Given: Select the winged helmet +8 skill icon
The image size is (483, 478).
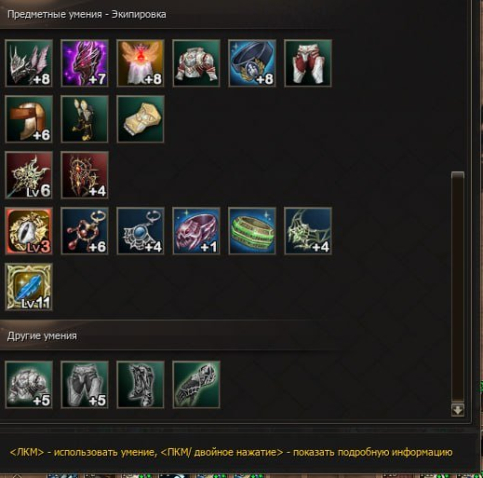Looking at the screenshot, I should click(x=29, y=63).
